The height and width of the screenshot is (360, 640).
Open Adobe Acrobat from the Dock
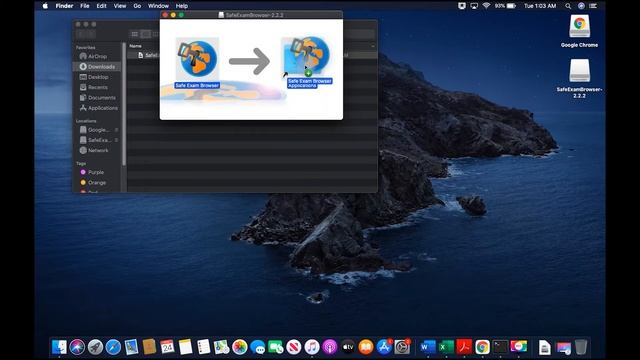(x=464, y=347)
